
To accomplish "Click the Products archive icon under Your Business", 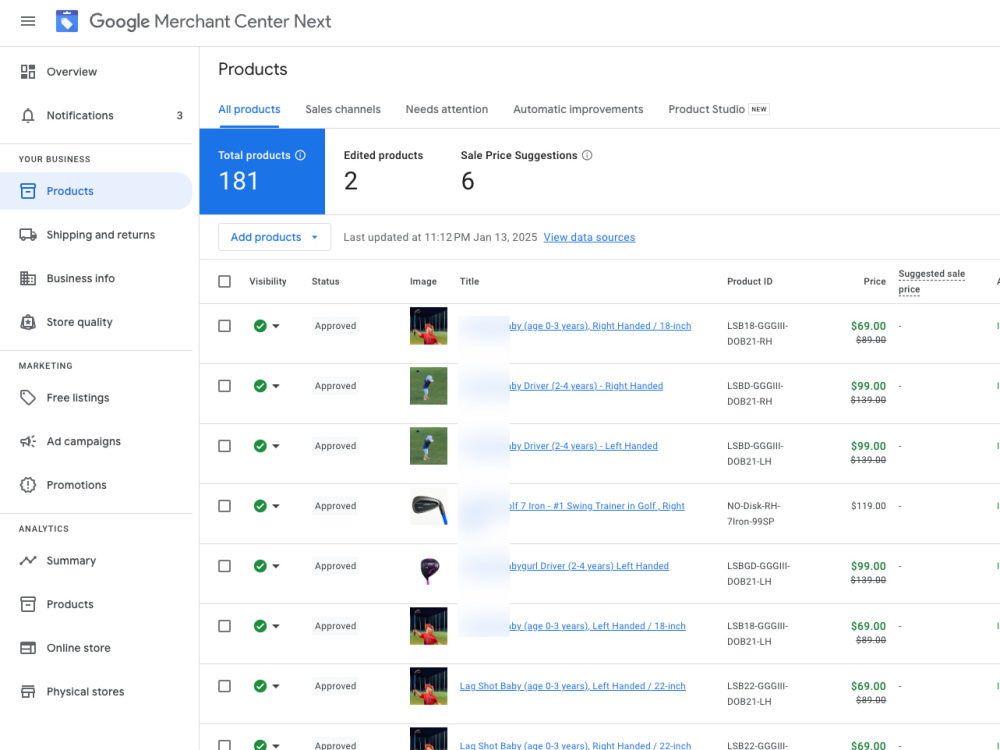I will pyautogui.click(x=28, y=191).
